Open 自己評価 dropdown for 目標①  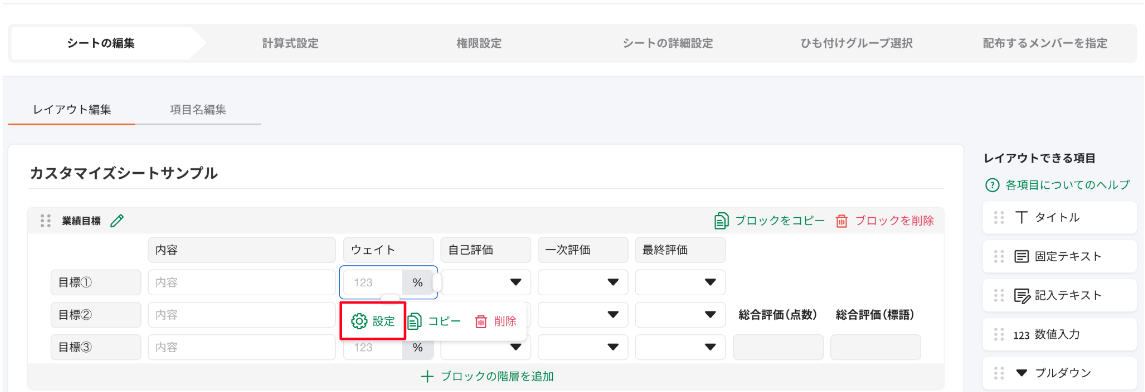(486, 282)
